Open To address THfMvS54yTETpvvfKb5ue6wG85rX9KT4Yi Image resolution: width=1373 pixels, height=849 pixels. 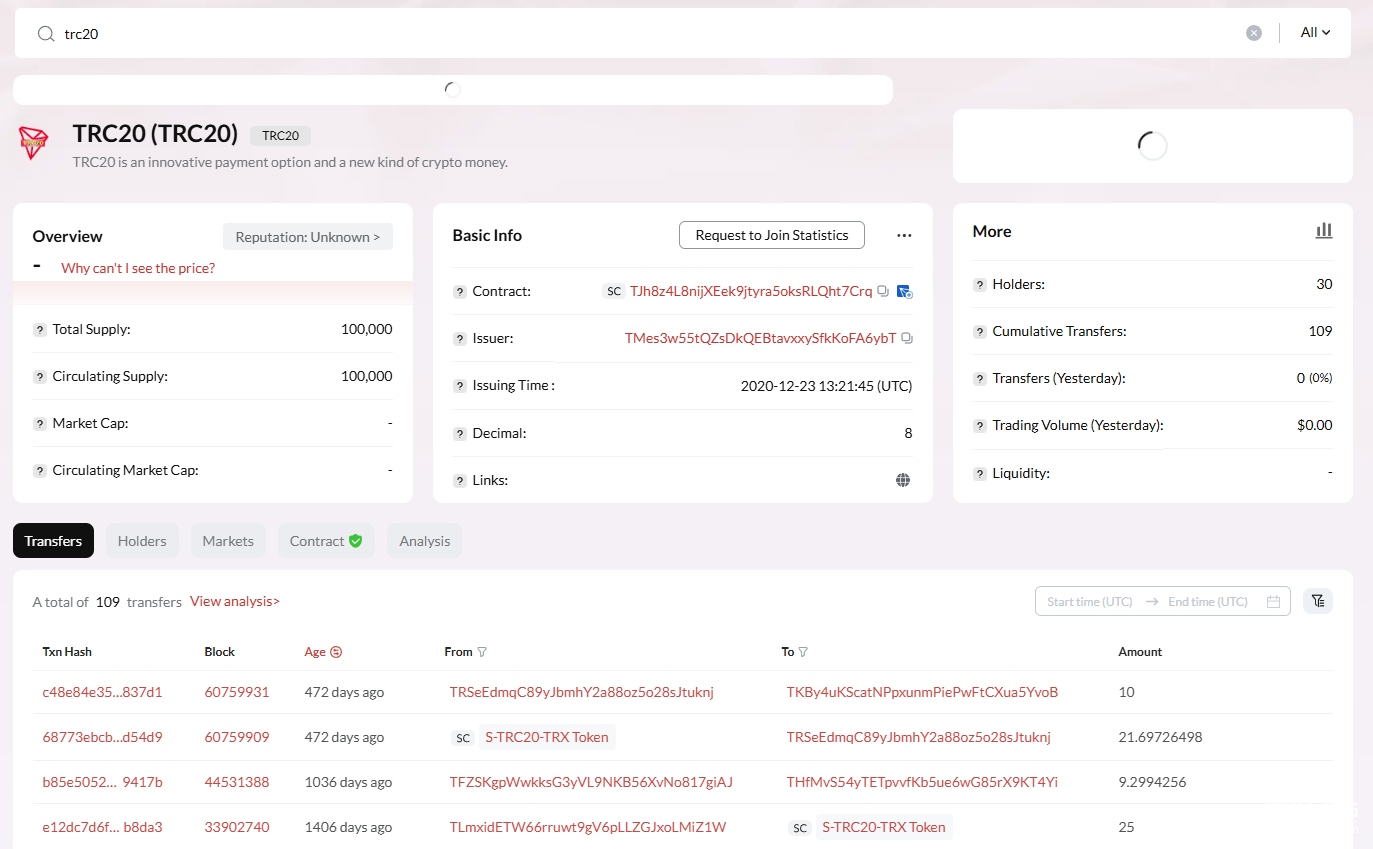tap(922, 782)
